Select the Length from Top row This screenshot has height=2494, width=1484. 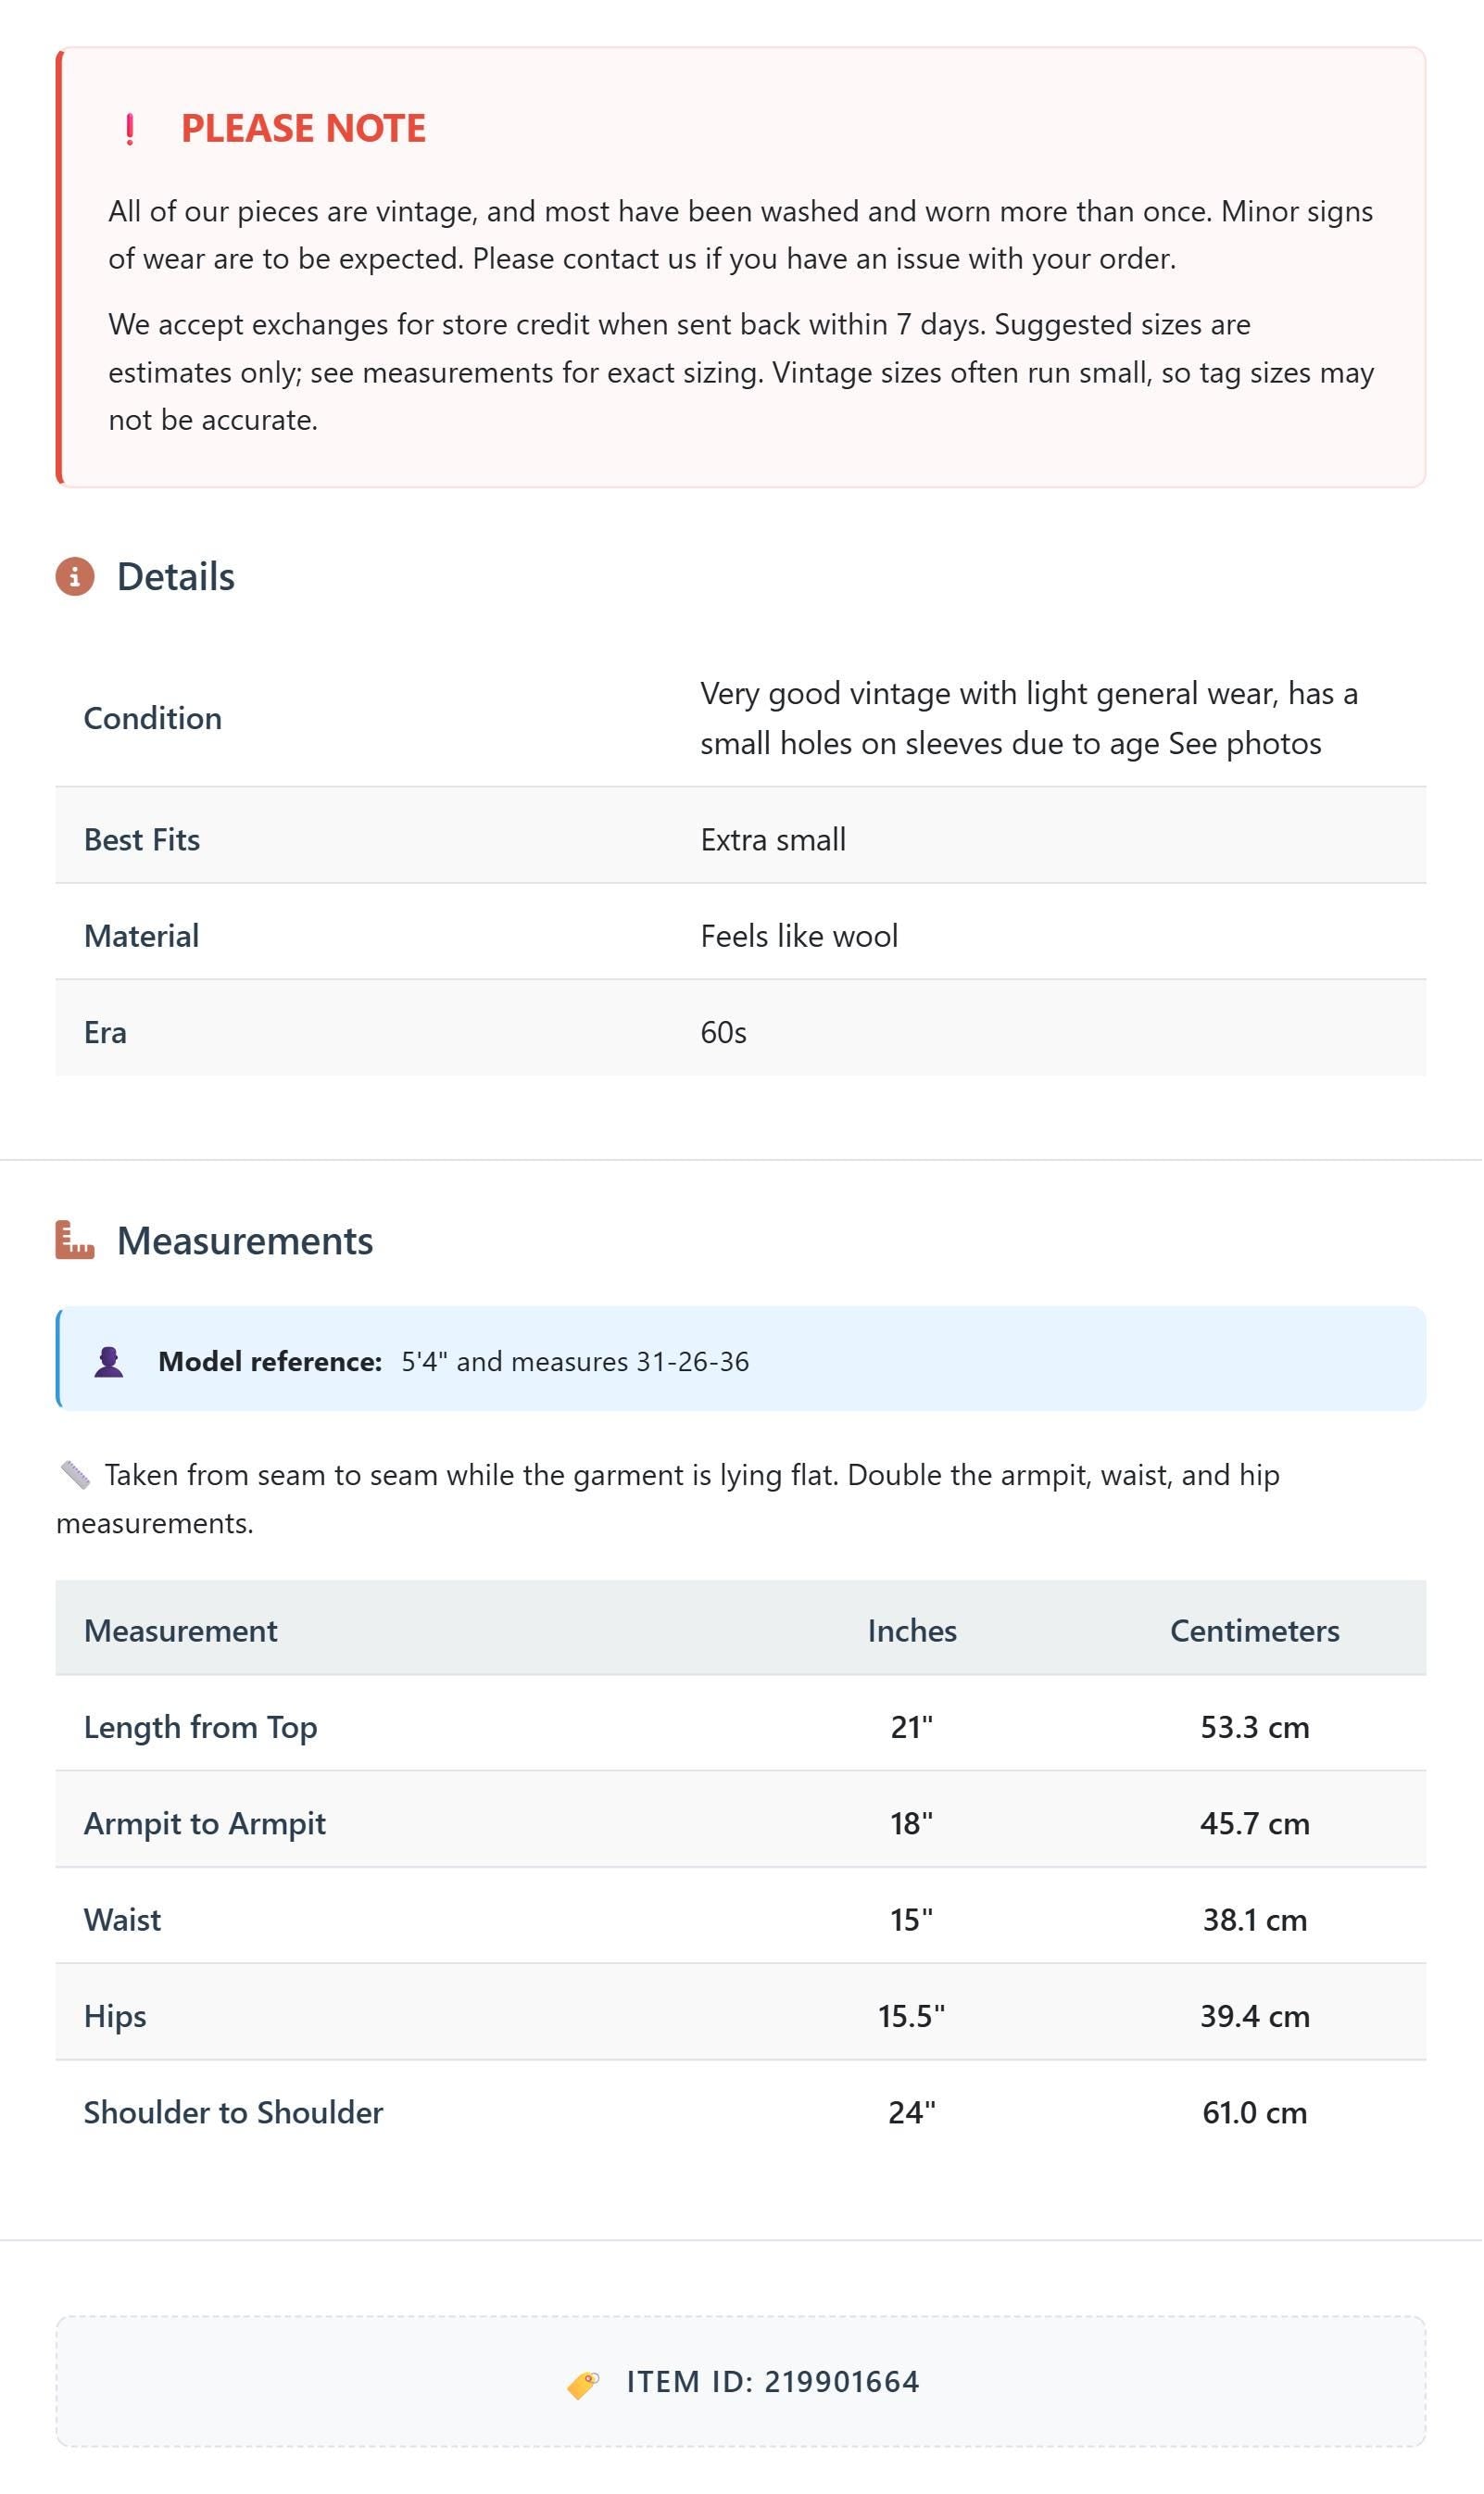[741, 1727]
